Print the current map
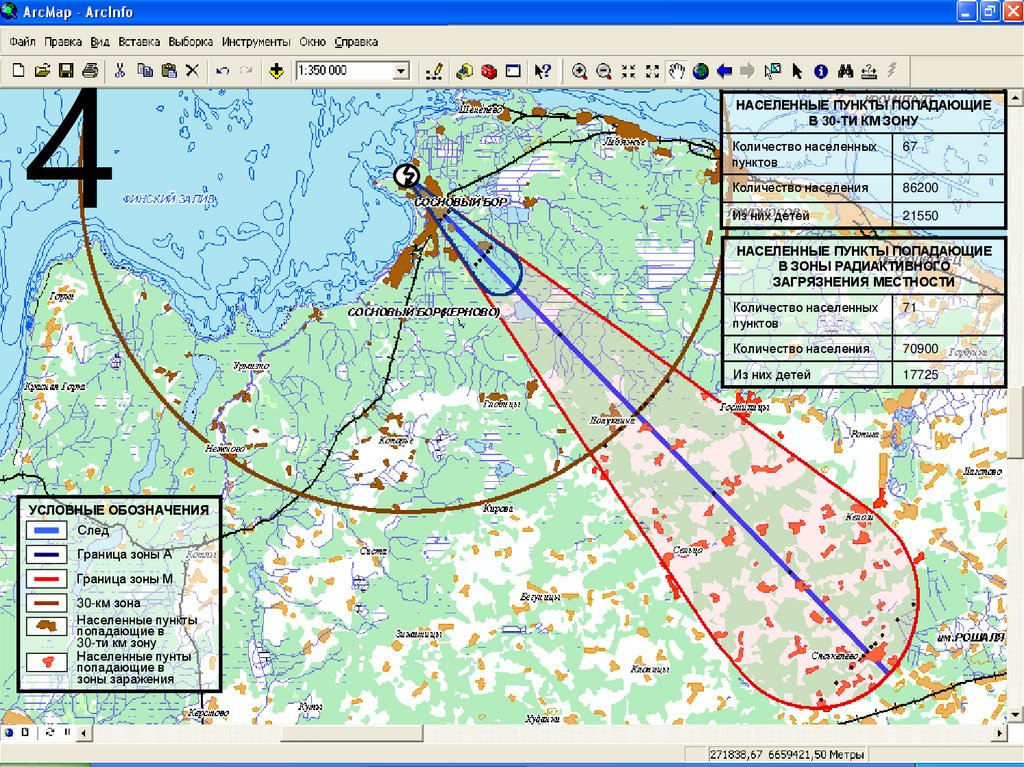Viewport: 1024px width, 767px height. [x=90, y=71]
